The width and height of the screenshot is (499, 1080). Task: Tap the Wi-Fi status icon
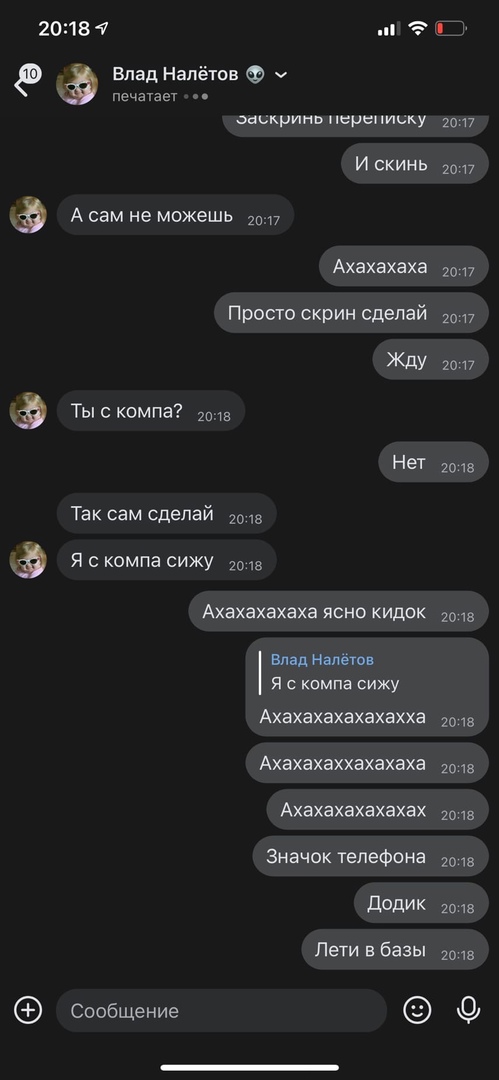coord(417,28)
